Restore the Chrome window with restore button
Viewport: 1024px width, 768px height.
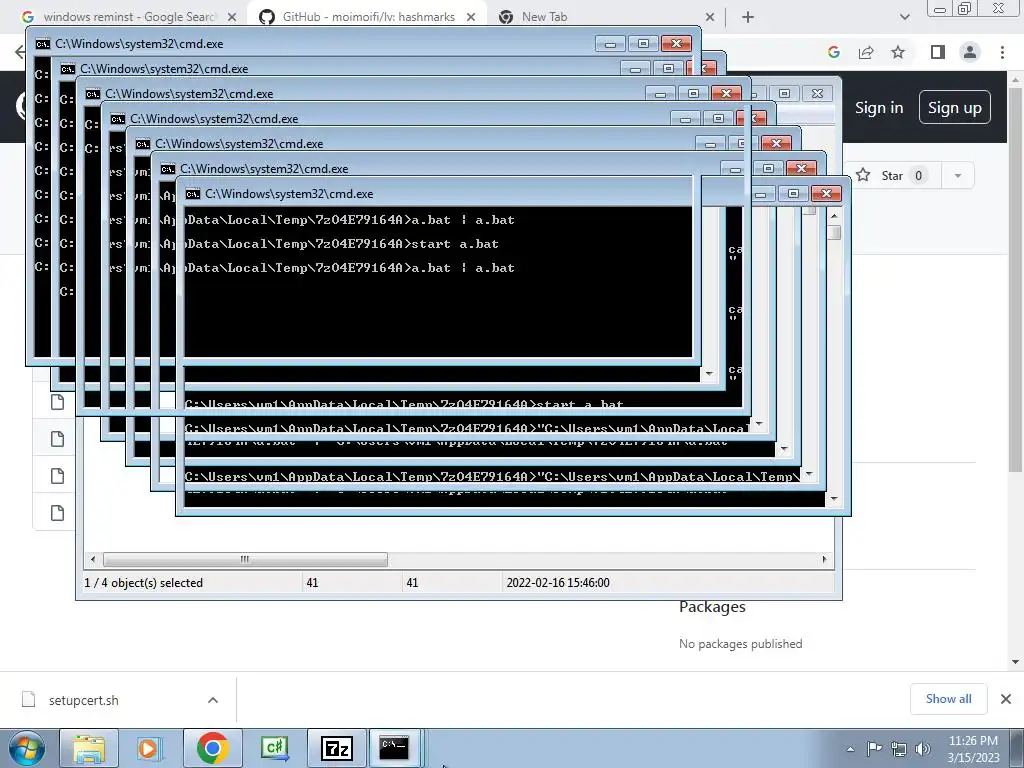tap(965, 8)
